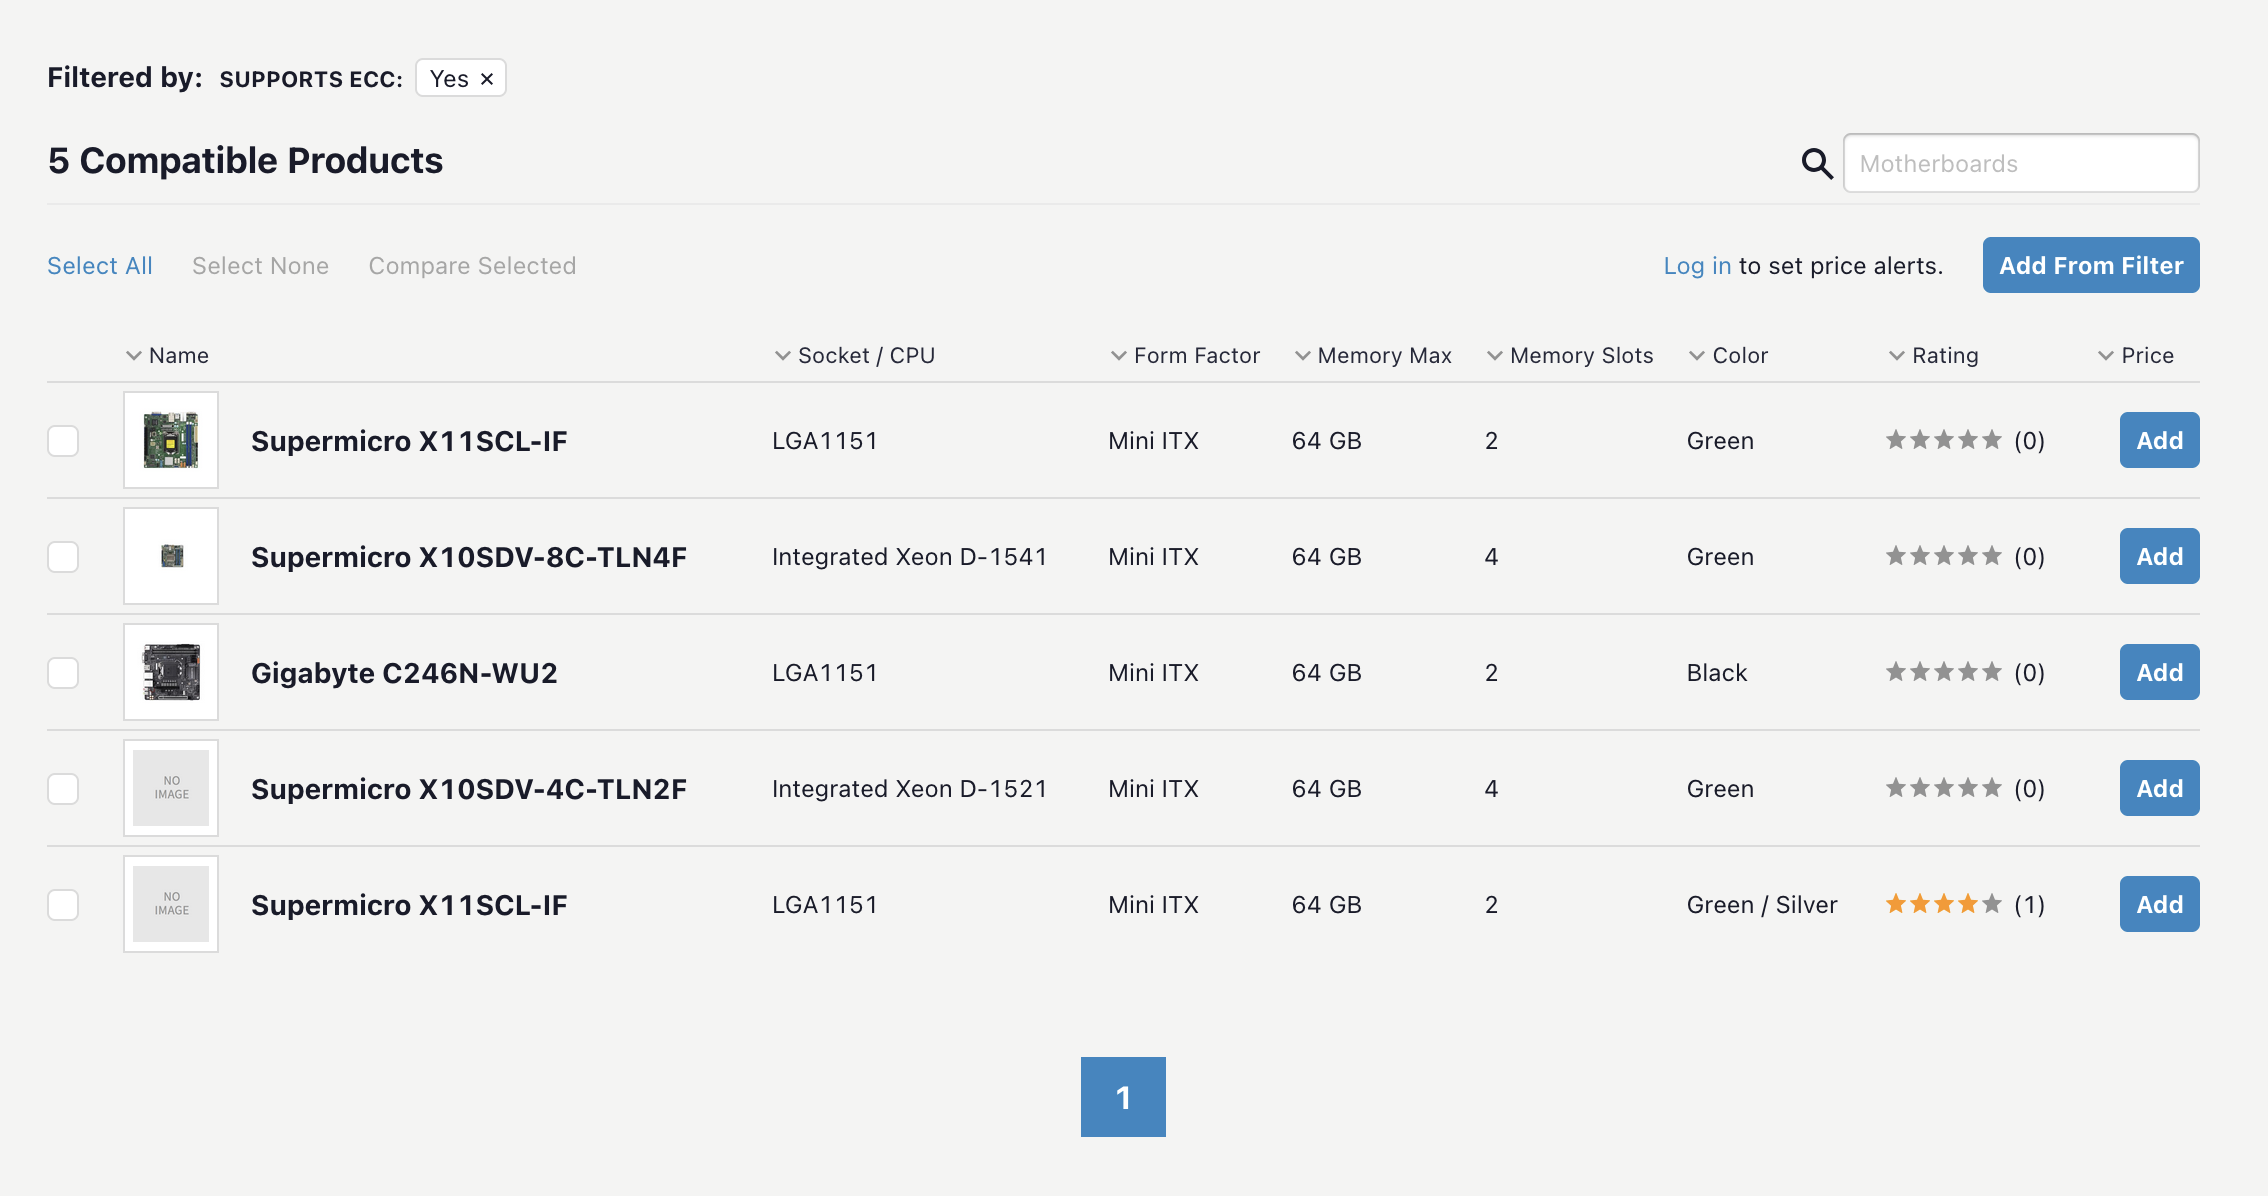This screenshot has height=1196, width=2268.
Task: Click star rating of Supermicro X10SDV-8C-TLN4F
Action: (x=1943, y=556)
